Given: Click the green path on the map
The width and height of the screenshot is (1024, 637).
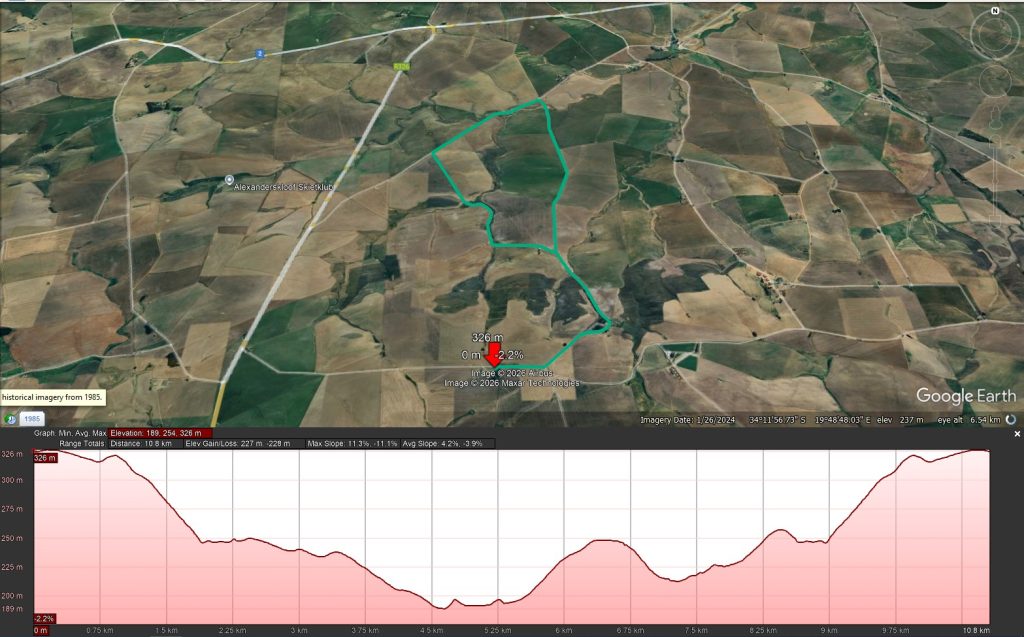Looking at the screenshot, I should (x=565, y=170).
